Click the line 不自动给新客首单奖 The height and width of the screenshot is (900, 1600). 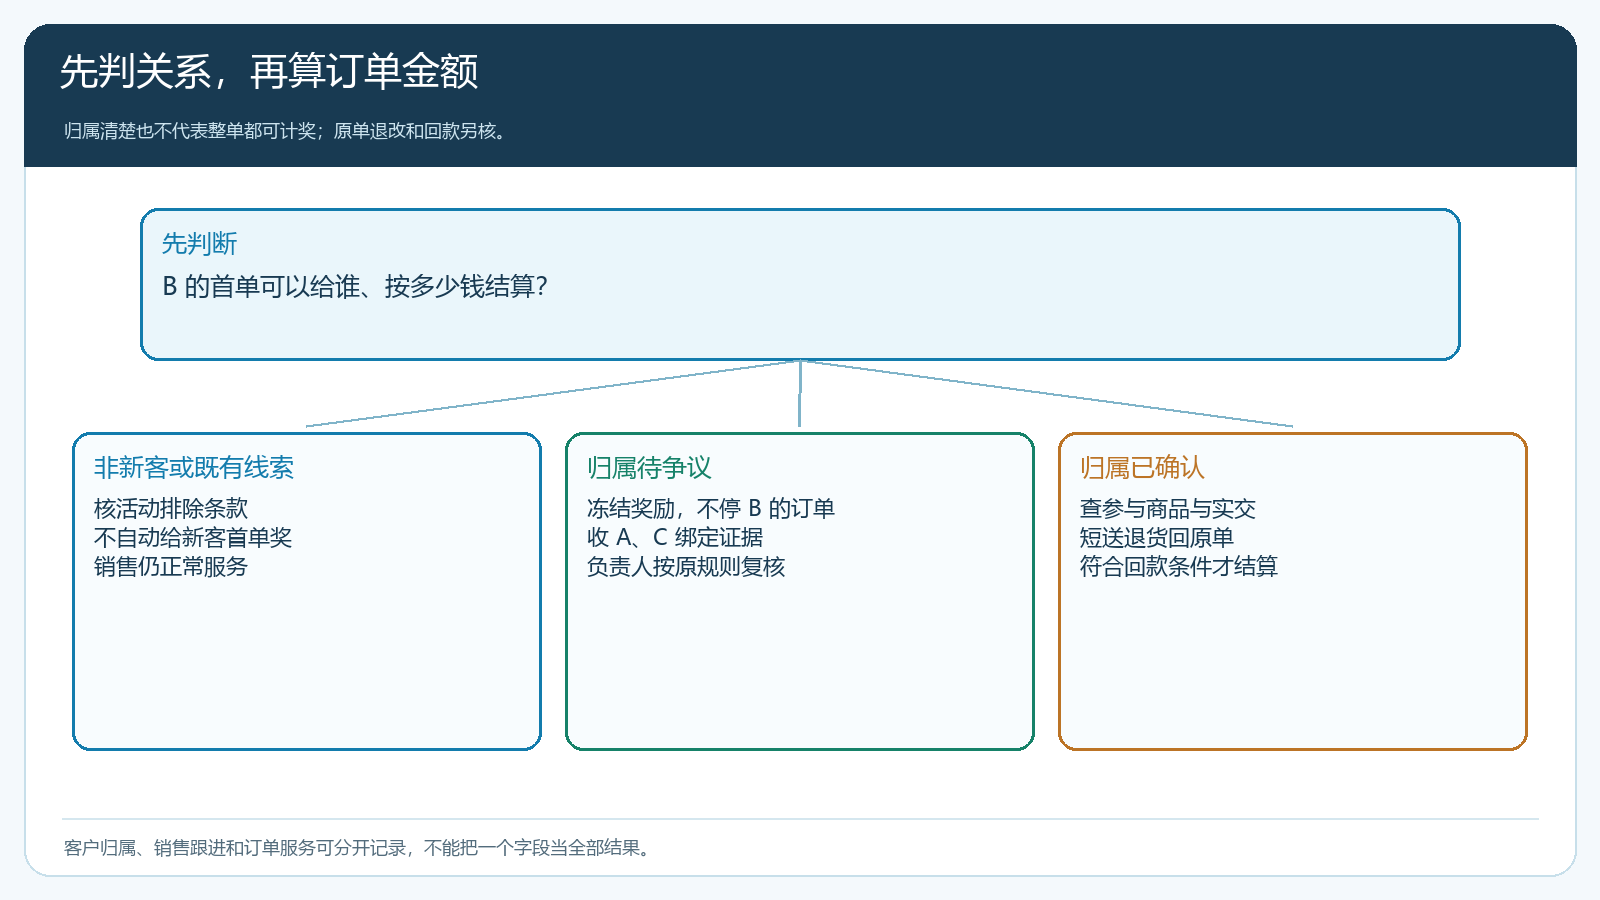[x=193, y=537]
